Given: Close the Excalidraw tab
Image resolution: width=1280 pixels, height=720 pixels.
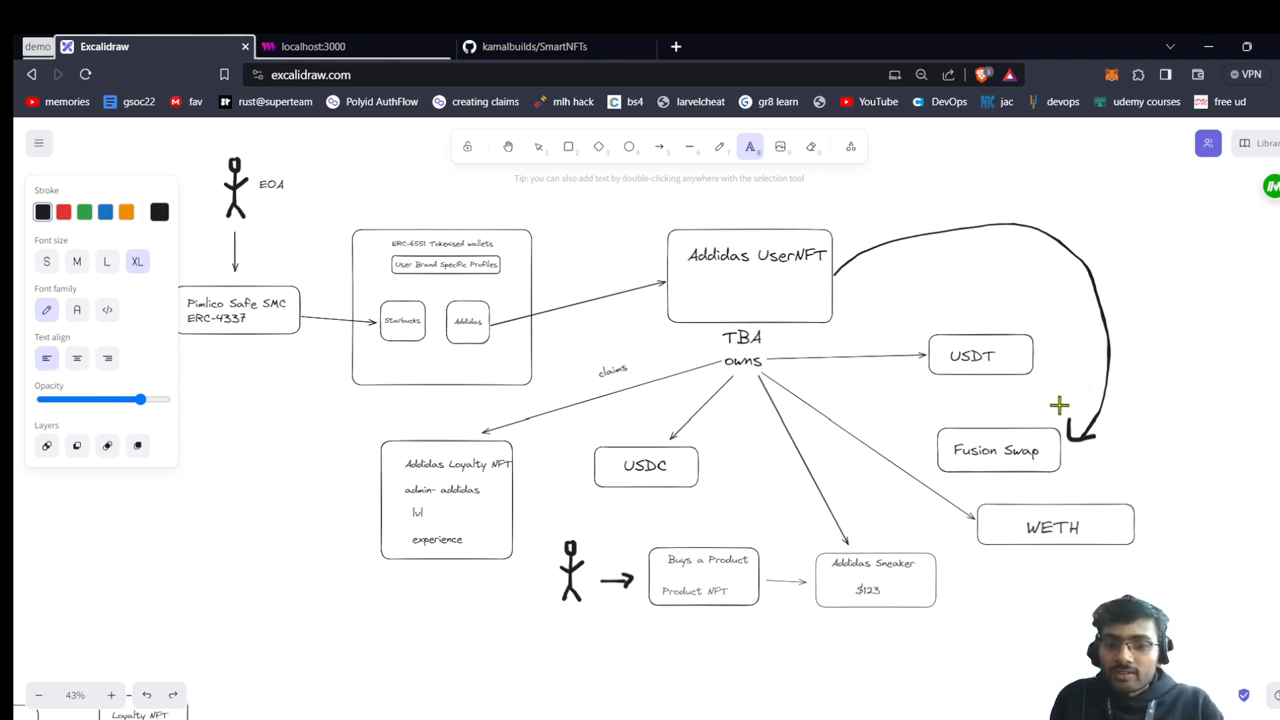Looking at the screenshot, I should (245, 46).
